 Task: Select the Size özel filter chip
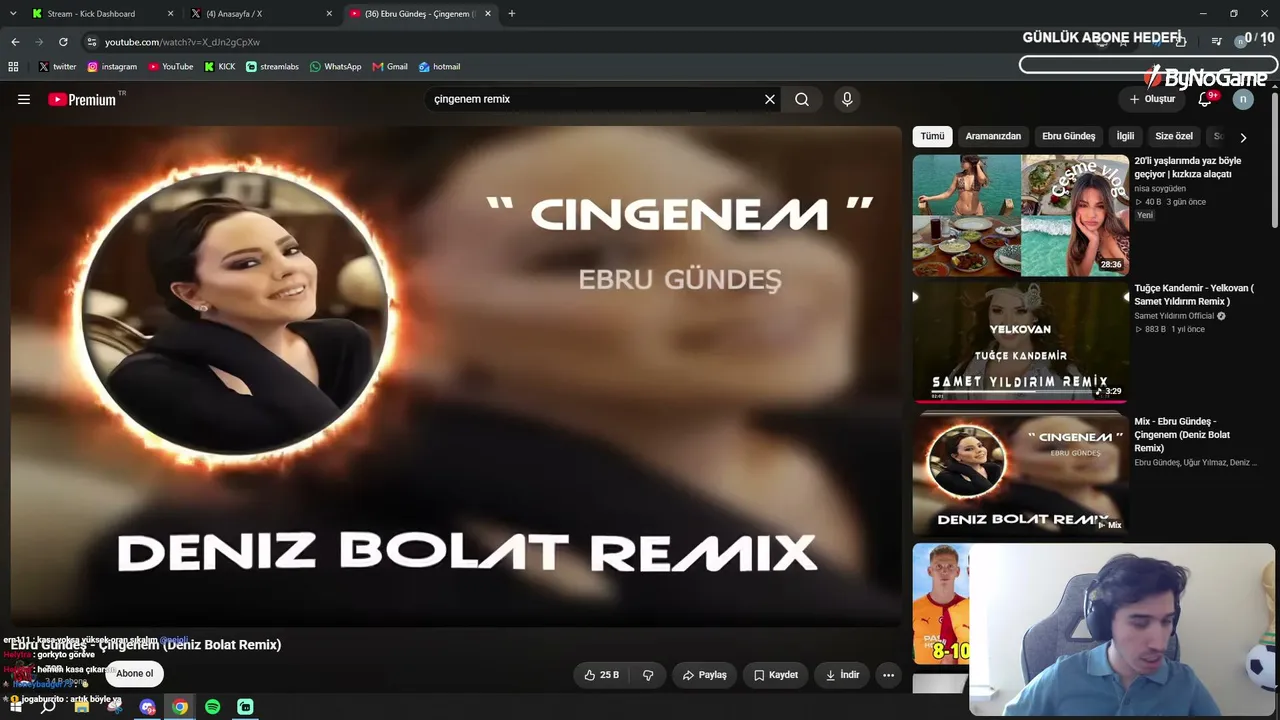click(x=1174, y=136)
